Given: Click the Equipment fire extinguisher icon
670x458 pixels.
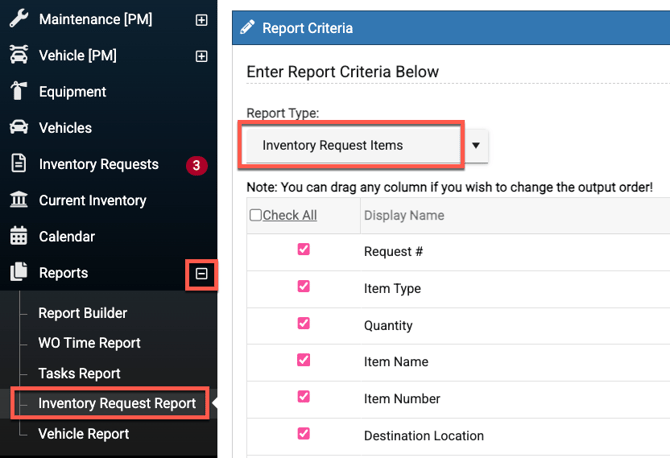Looking at the screenshot, I should point(18,92).
